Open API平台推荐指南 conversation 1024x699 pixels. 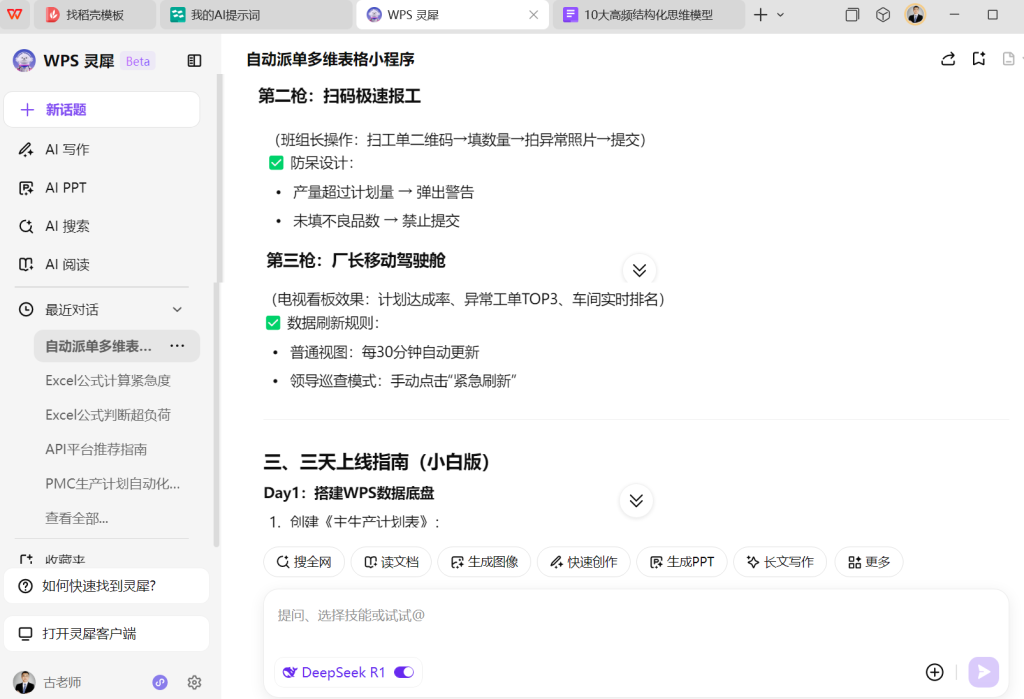(96, 449)
